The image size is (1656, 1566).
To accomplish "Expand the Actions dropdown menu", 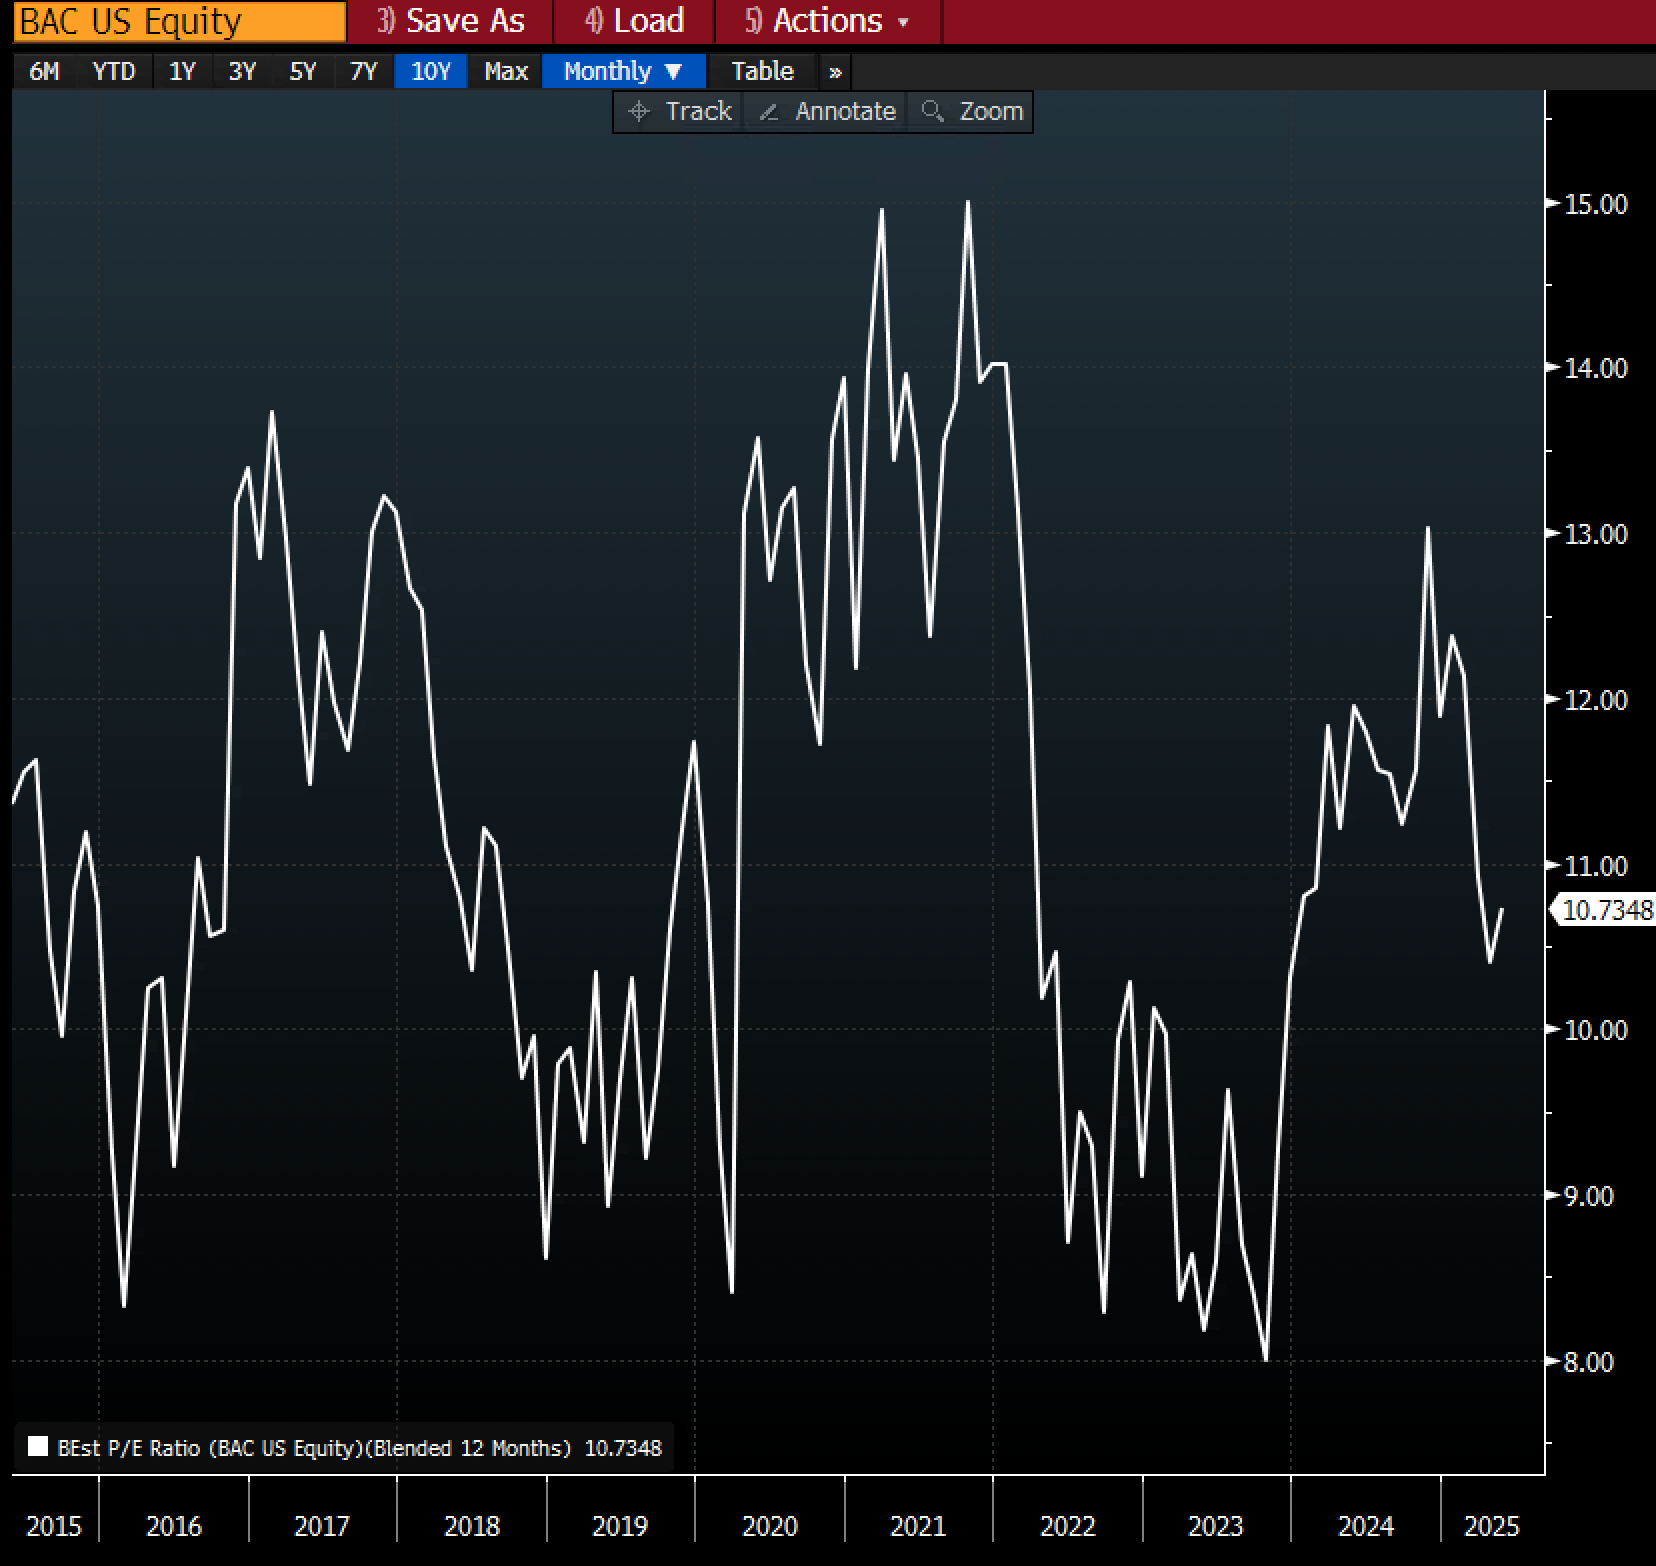I will tap(828, 21).
